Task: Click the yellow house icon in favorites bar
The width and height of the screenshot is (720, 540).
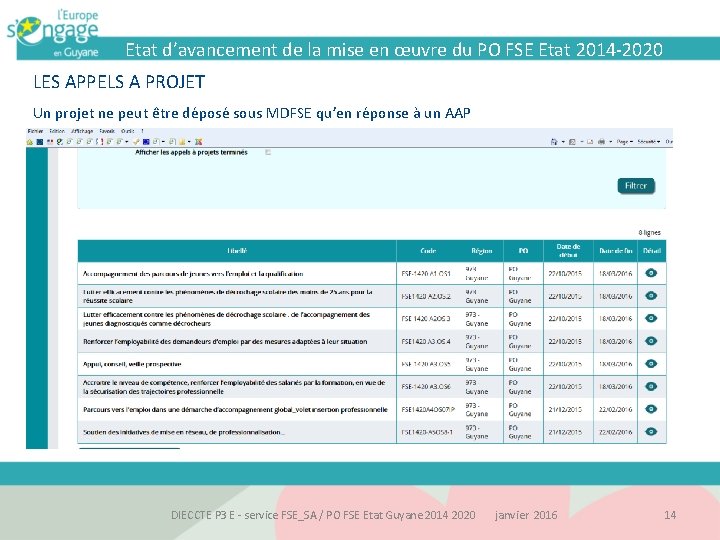Action: [x=30, y=142]
